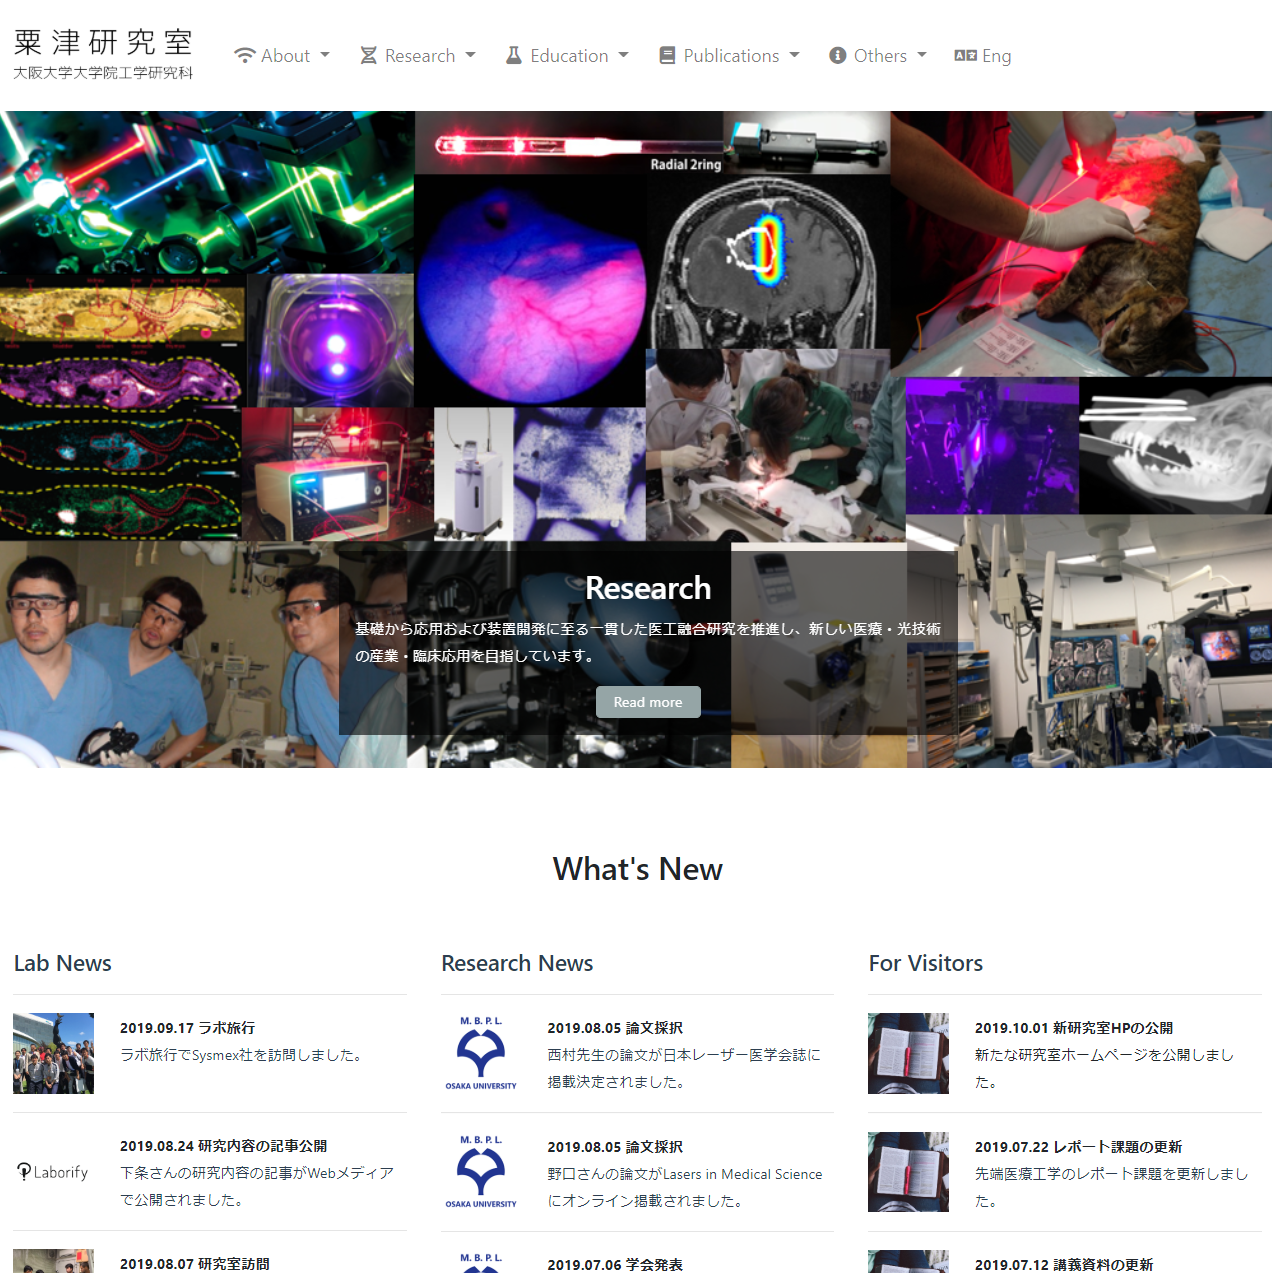The image size is (1272, 1273).
Task: Click the M.B.P.L. Osaka University logo of first research news
Action: [481, 1054]
